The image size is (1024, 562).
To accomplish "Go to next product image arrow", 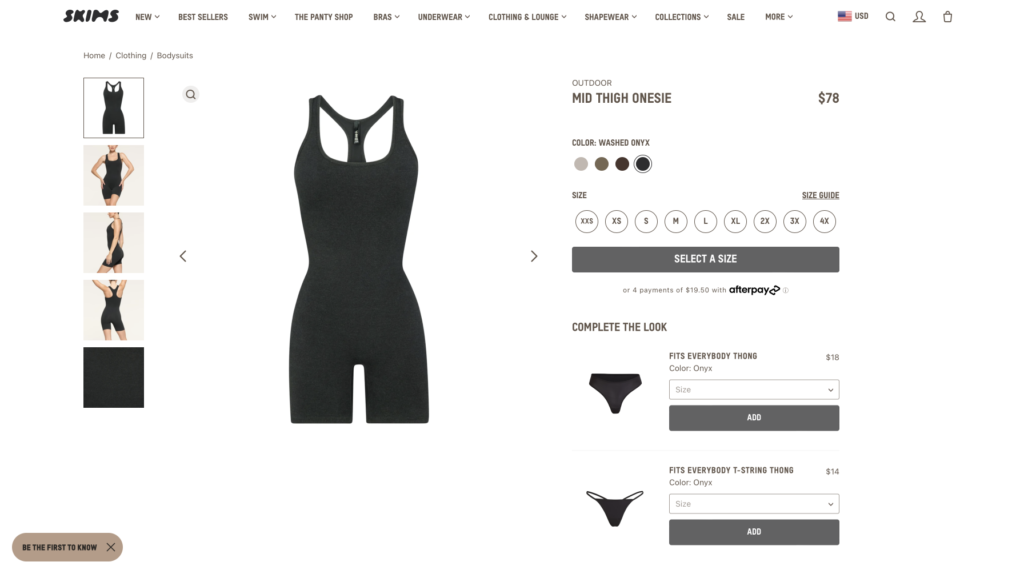I will point(534,256).
